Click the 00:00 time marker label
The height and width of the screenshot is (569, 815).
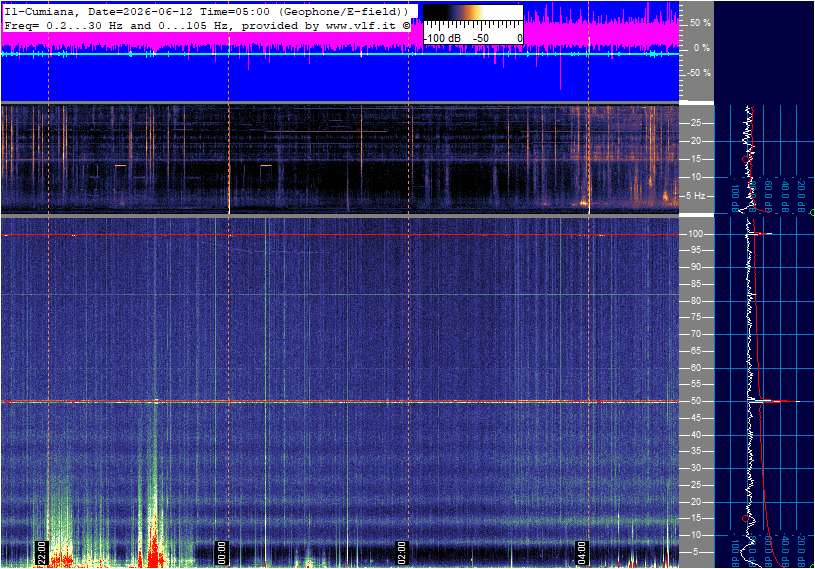[221, 553]
